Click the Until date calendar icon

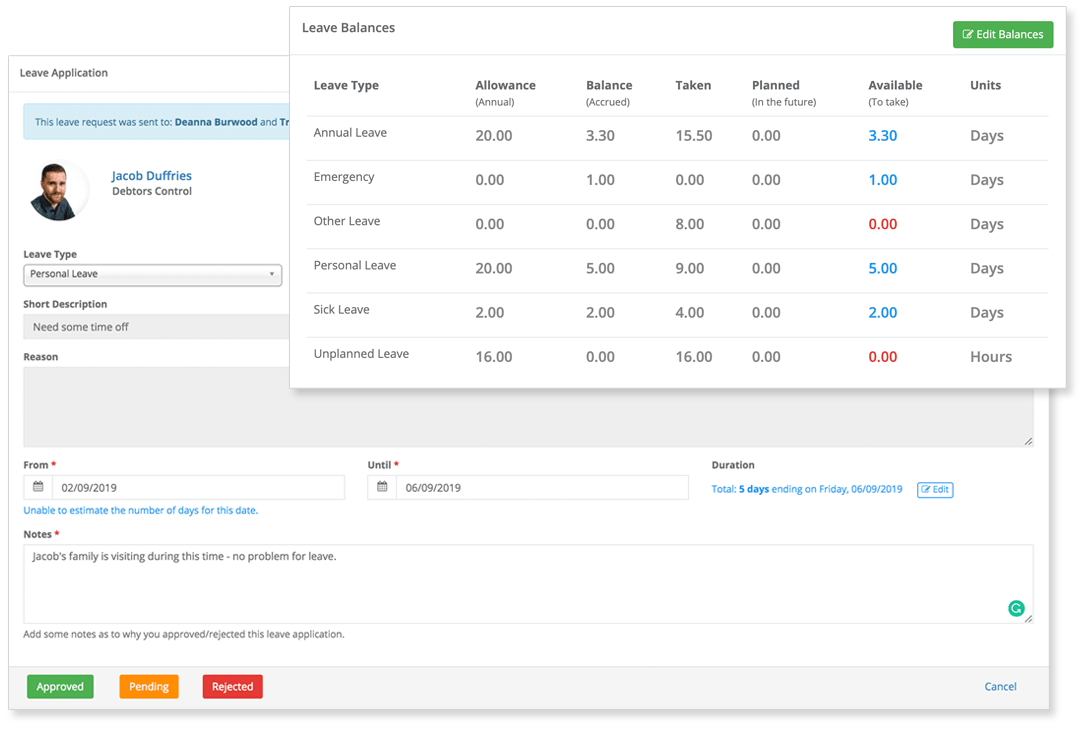(382, 488)
